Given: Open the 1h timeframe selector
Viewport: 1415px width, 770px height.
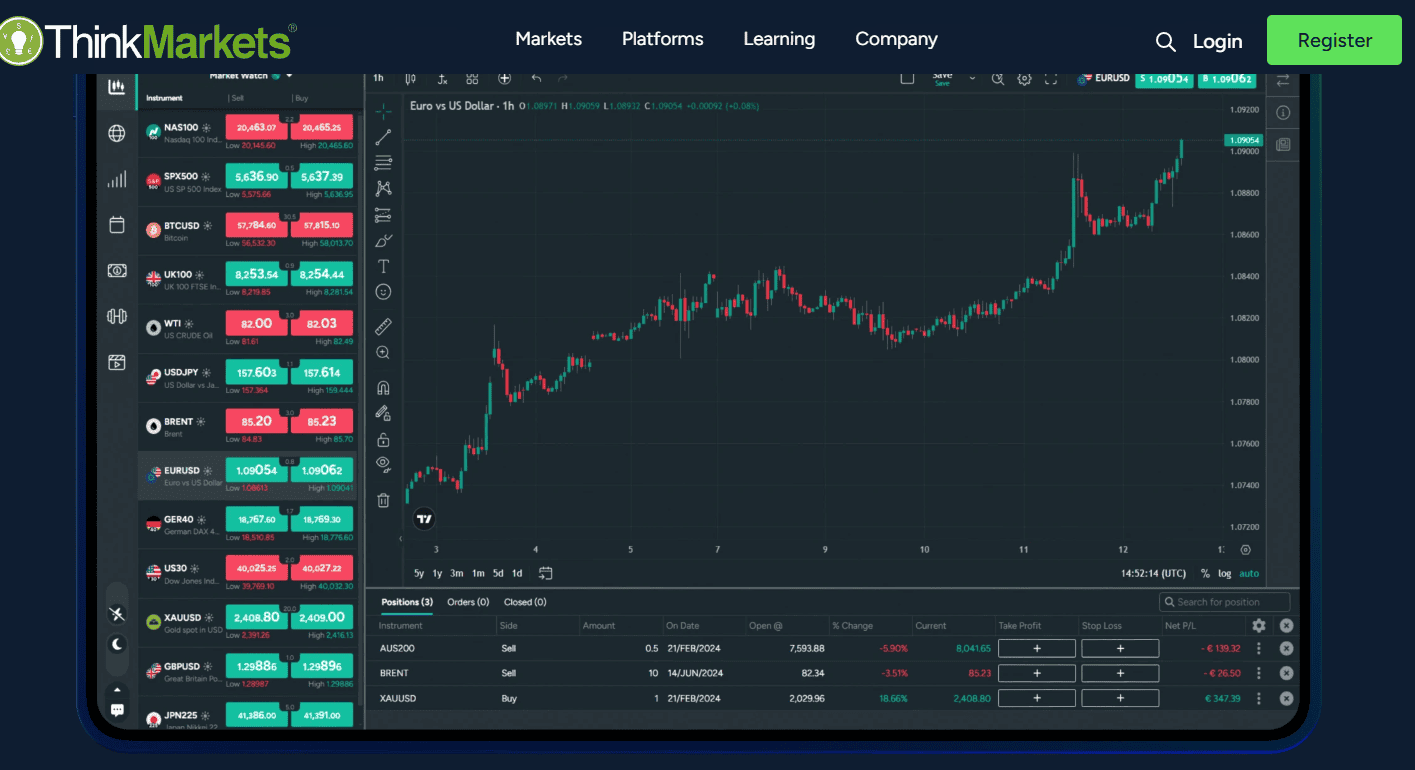Looking at the screenshot, I should click(378, 77).
